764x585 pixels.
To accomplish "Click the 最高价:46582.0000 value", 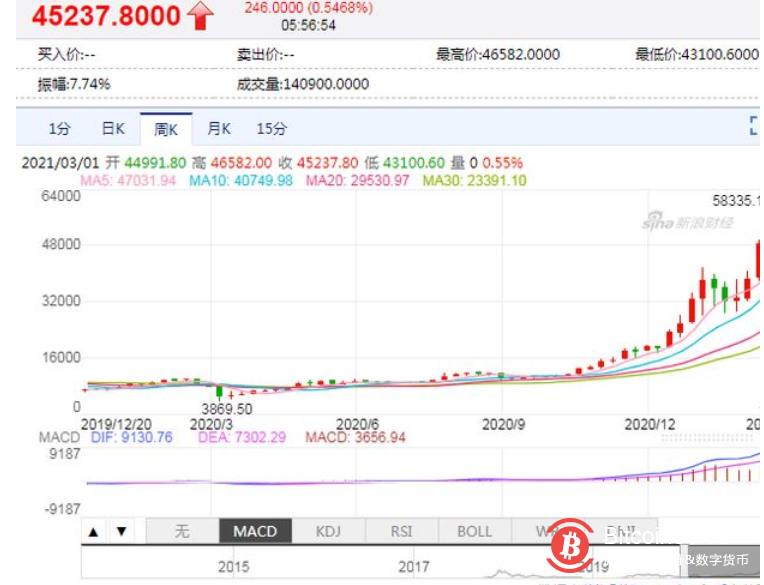I will [497, 55].
